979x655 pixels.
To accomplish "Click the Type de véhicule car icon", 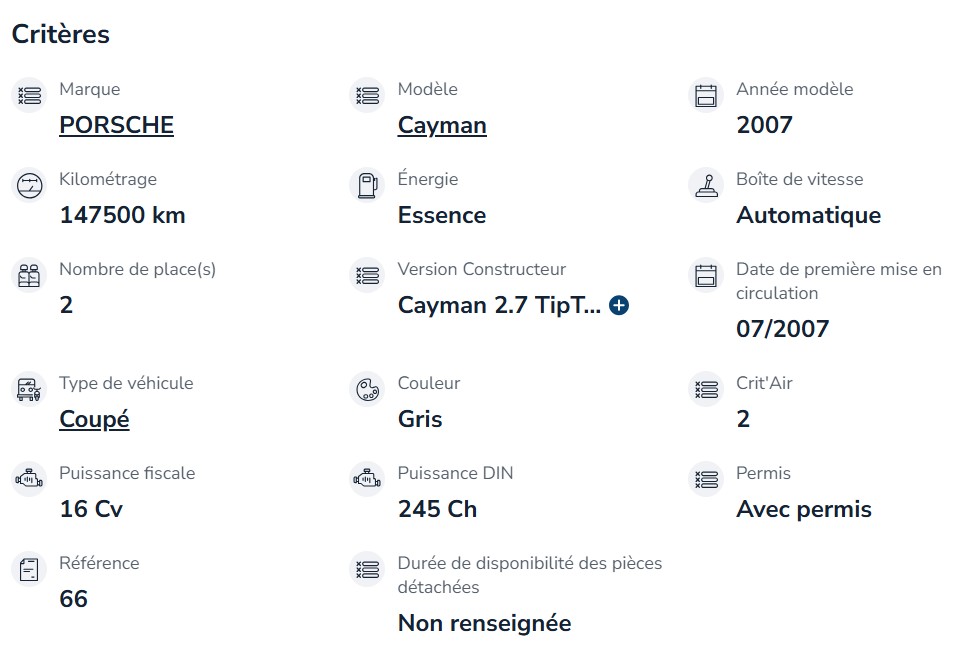I will tap(29, 390).
